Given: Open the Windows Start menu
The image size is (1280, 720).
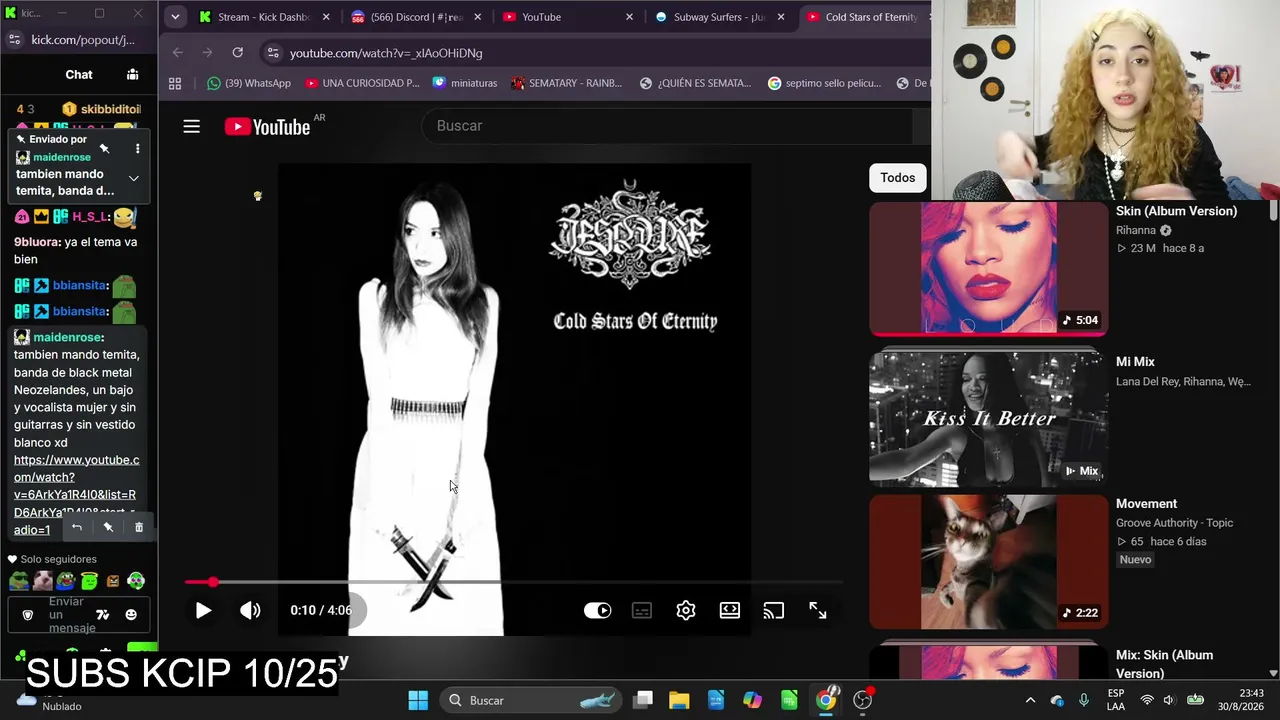Looking at the screenshot, I should pos(418,700).
